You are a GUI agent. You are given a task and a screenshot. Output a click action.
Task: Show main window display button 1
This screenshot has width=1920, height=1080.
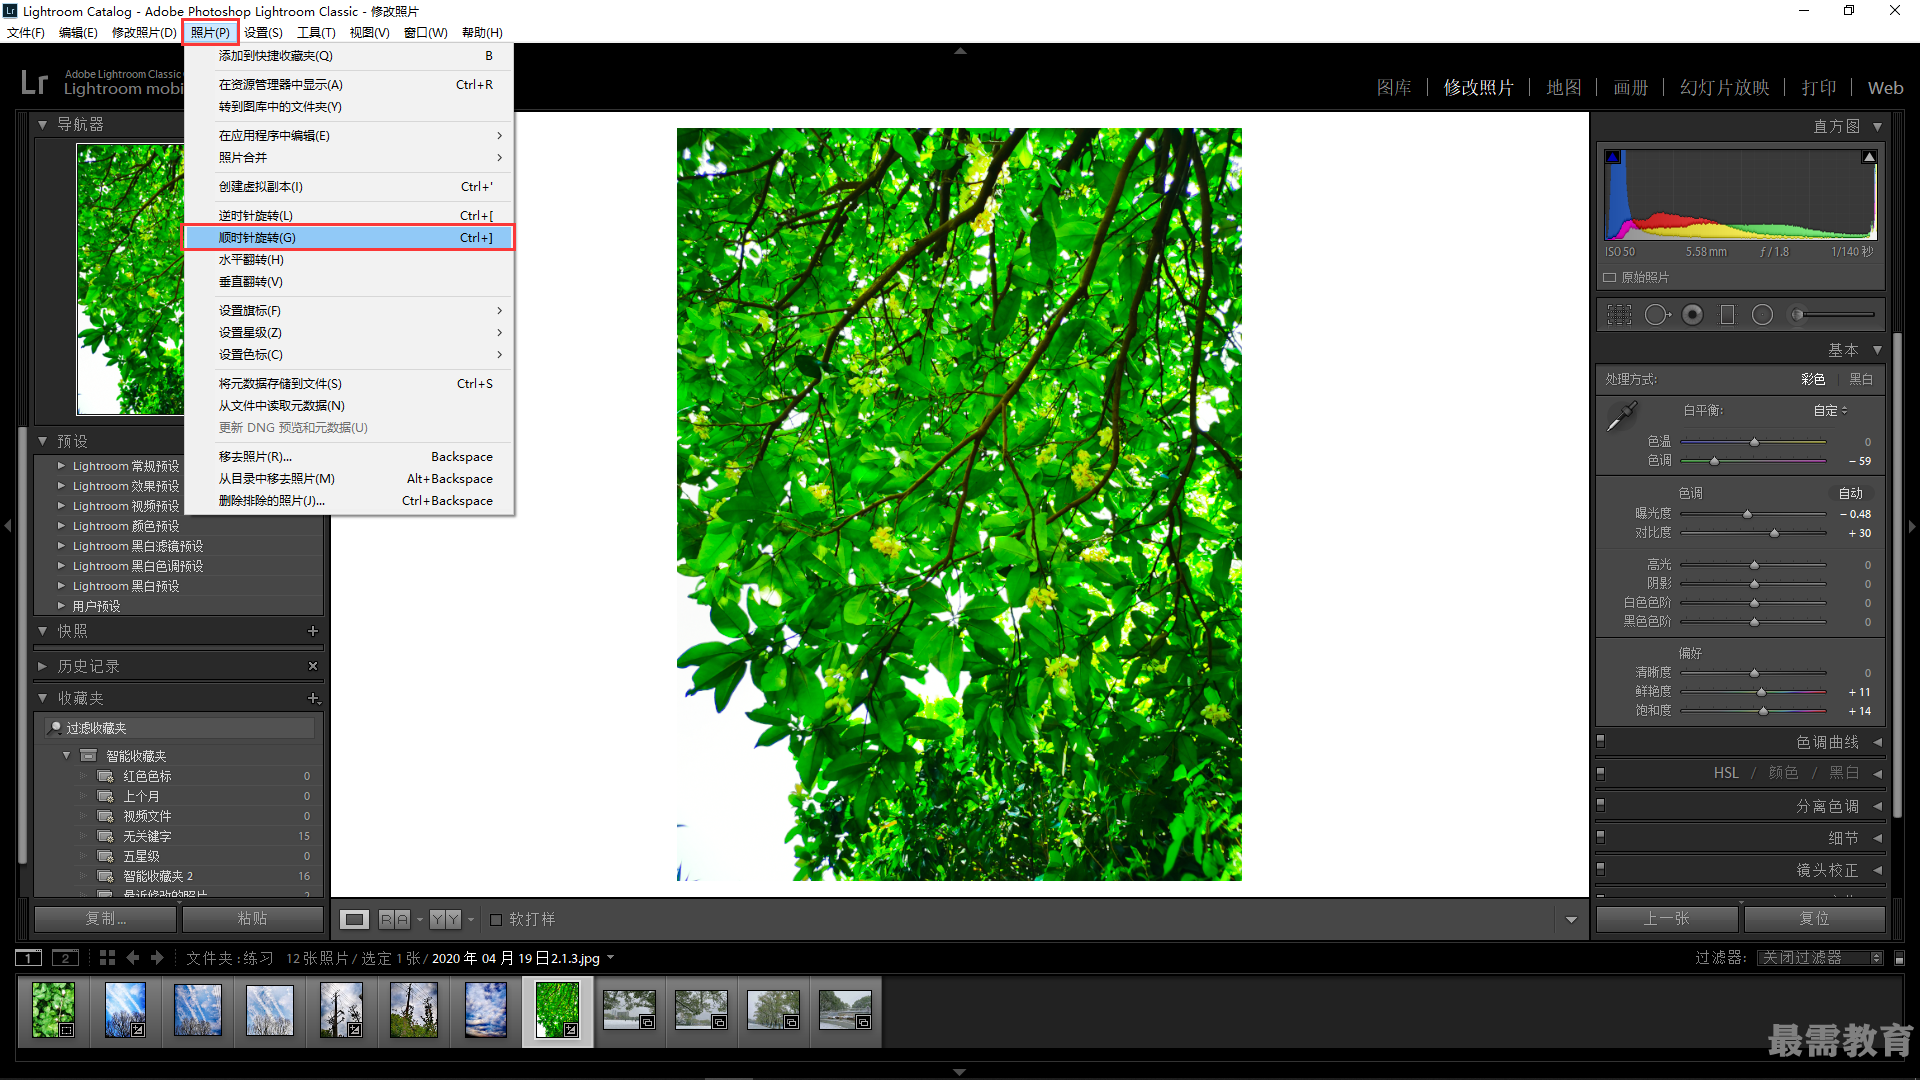tap(29, 958)
